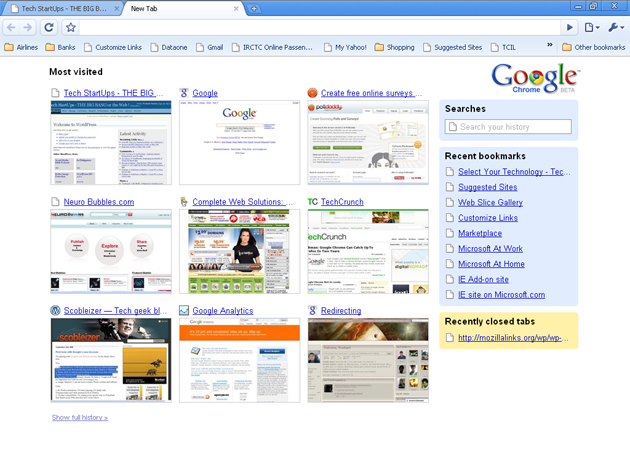Reopen the mozillalinks.org recently closed tab
Viewport: 630px width, 453px height.
514,338
